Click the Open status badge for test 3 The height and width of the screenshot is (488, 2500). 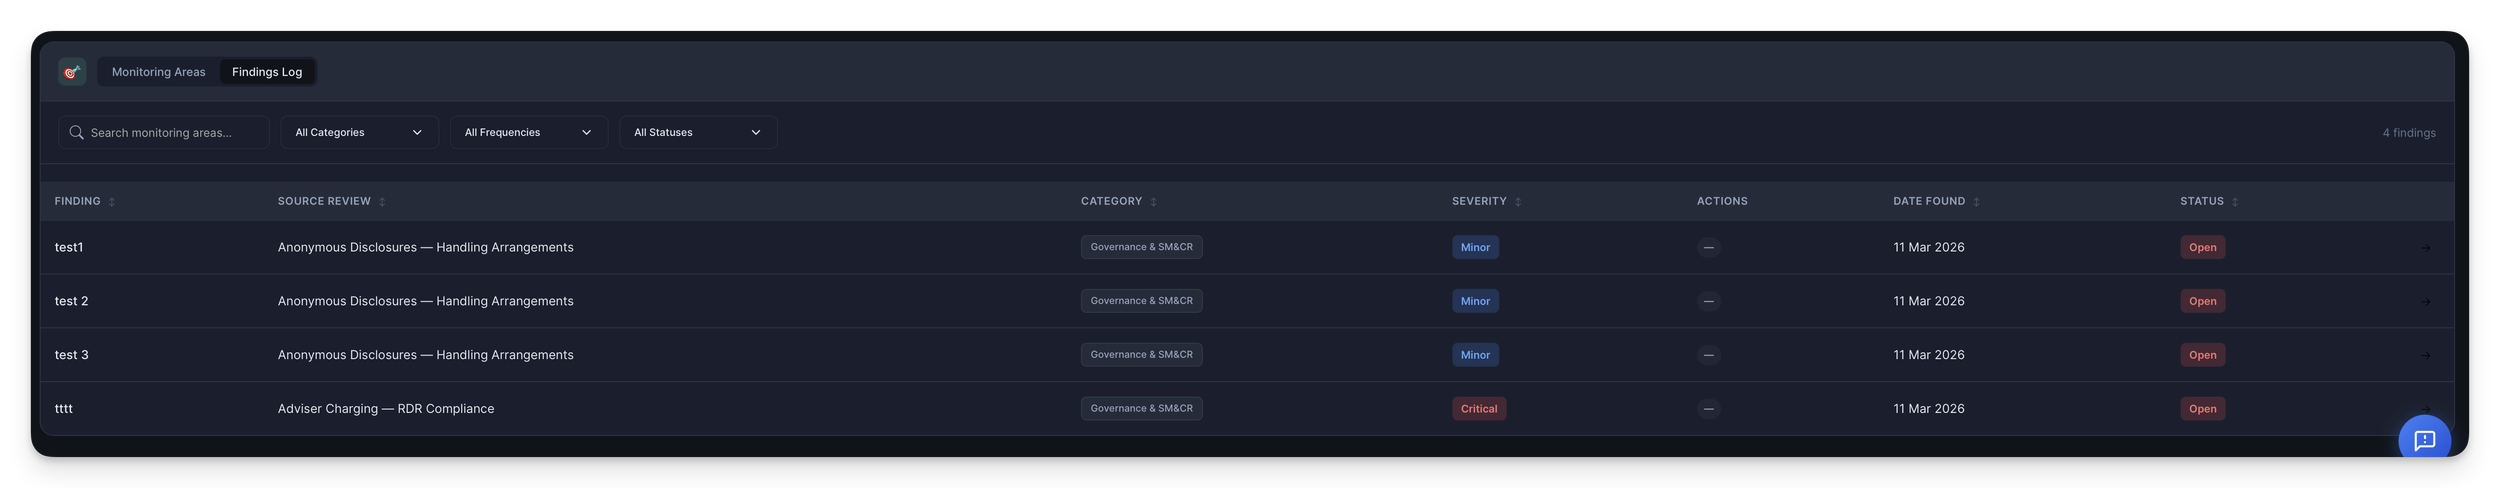(2202, 355)
